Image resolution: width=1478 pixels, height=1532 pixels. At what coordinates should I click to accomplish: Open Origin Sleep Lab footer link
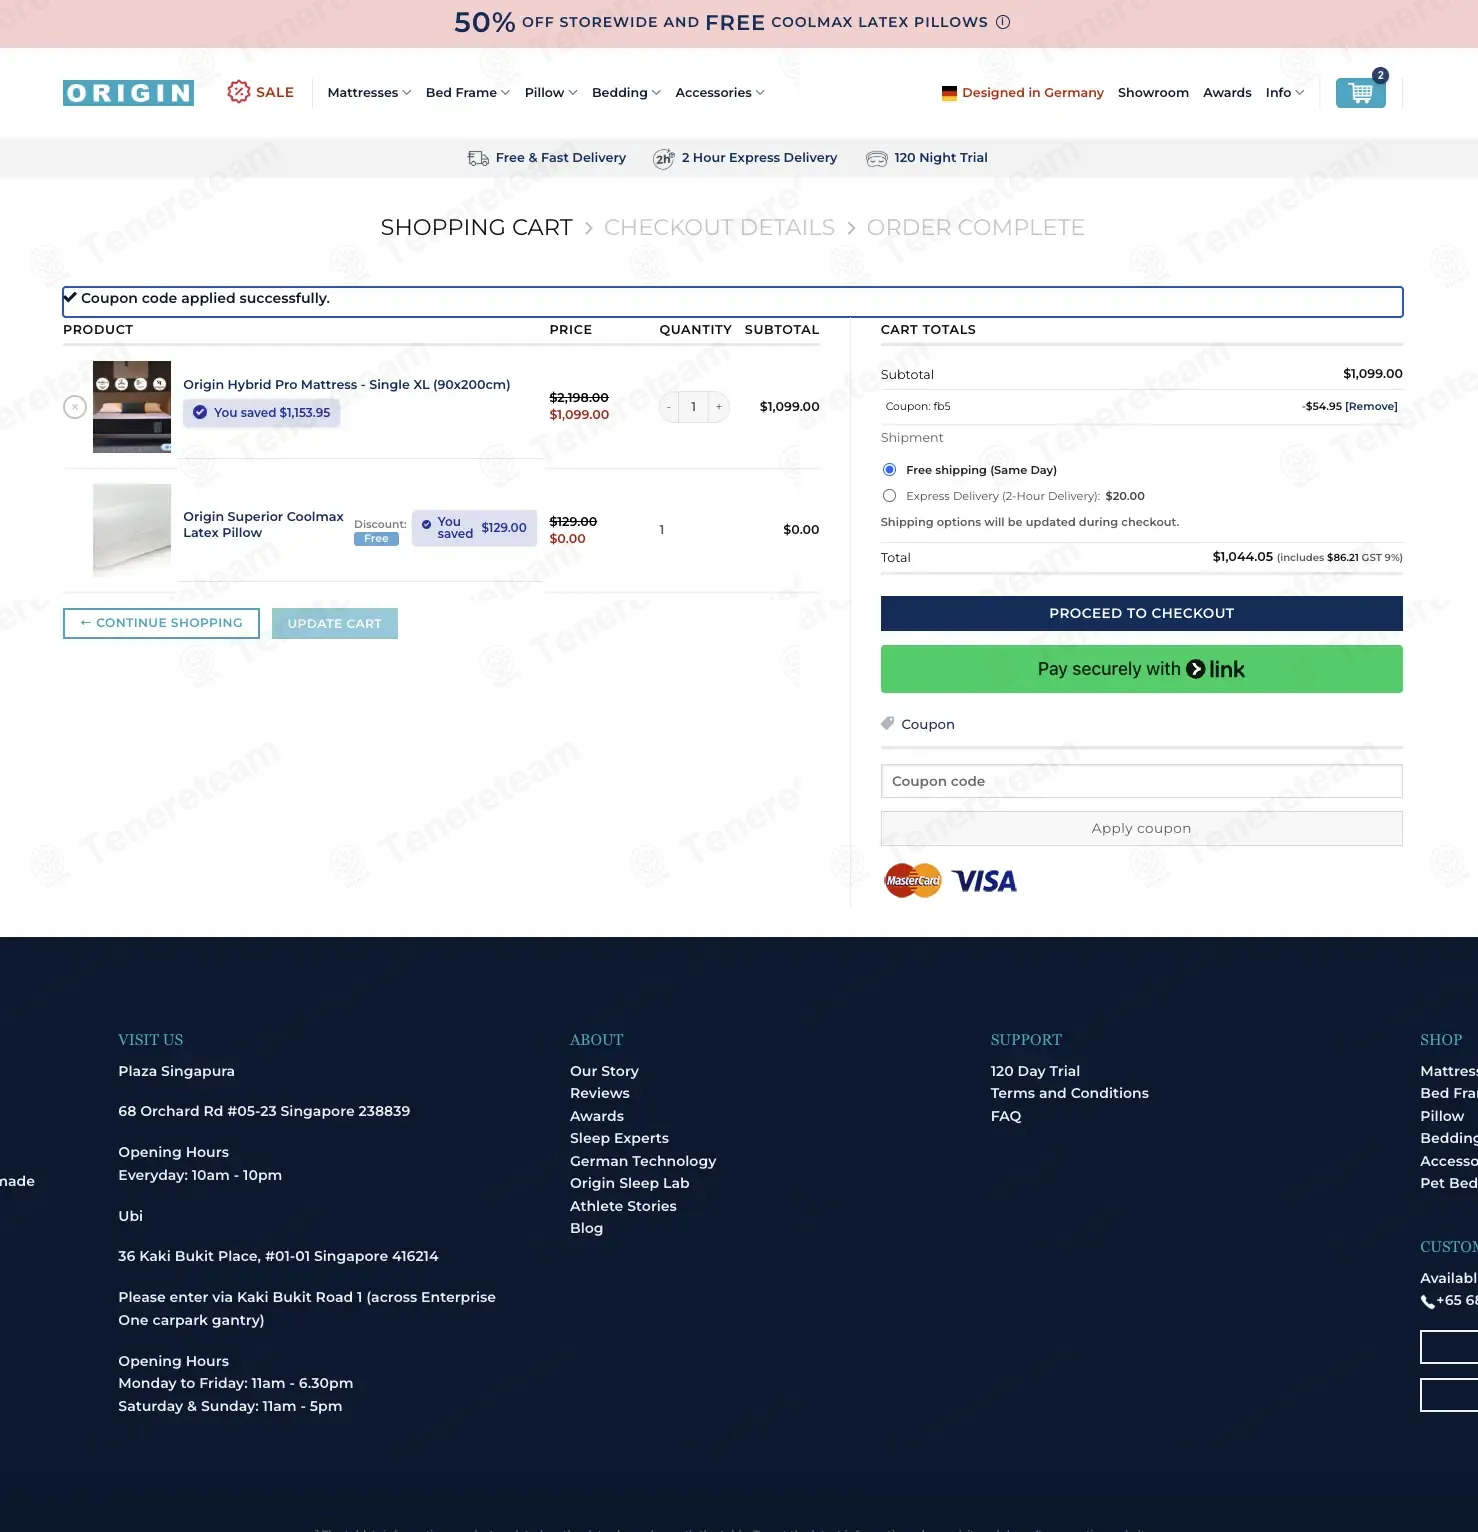pyautogui.click(x=629, y=1183)
